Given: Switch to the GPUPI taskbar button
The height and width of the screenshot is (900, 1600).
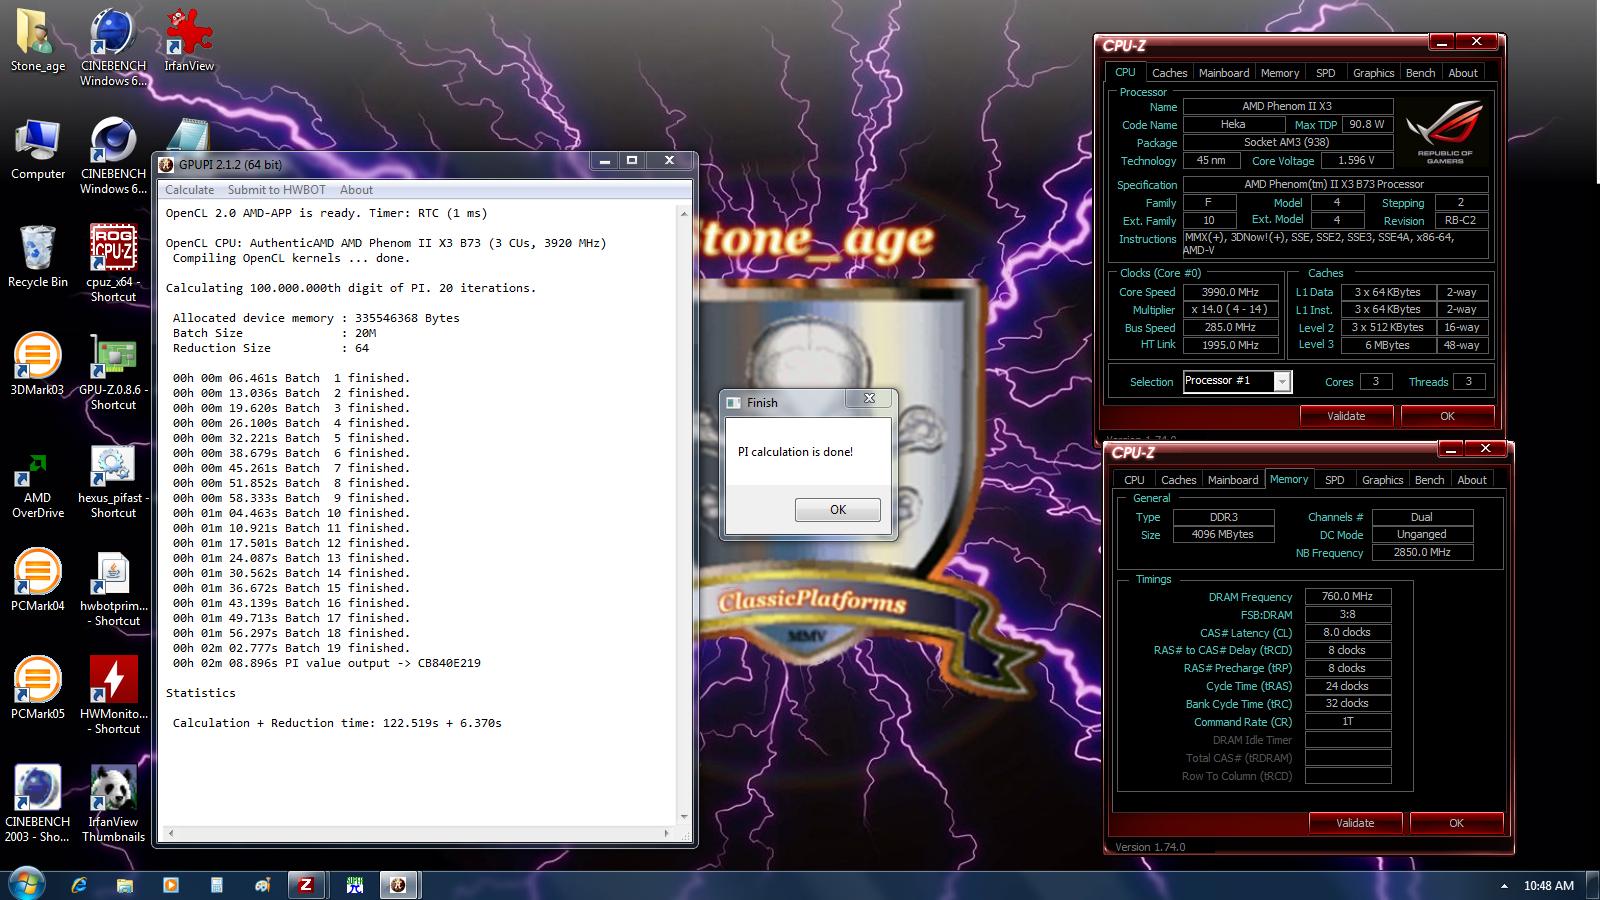Looking at the screenshot, I should click(x=399, y=885).
